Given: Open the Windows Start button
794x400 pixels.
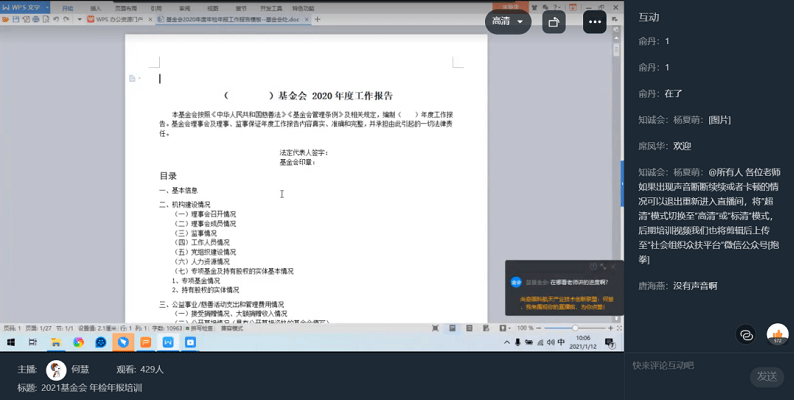Looking at the screenshot, I should [11, 342].
